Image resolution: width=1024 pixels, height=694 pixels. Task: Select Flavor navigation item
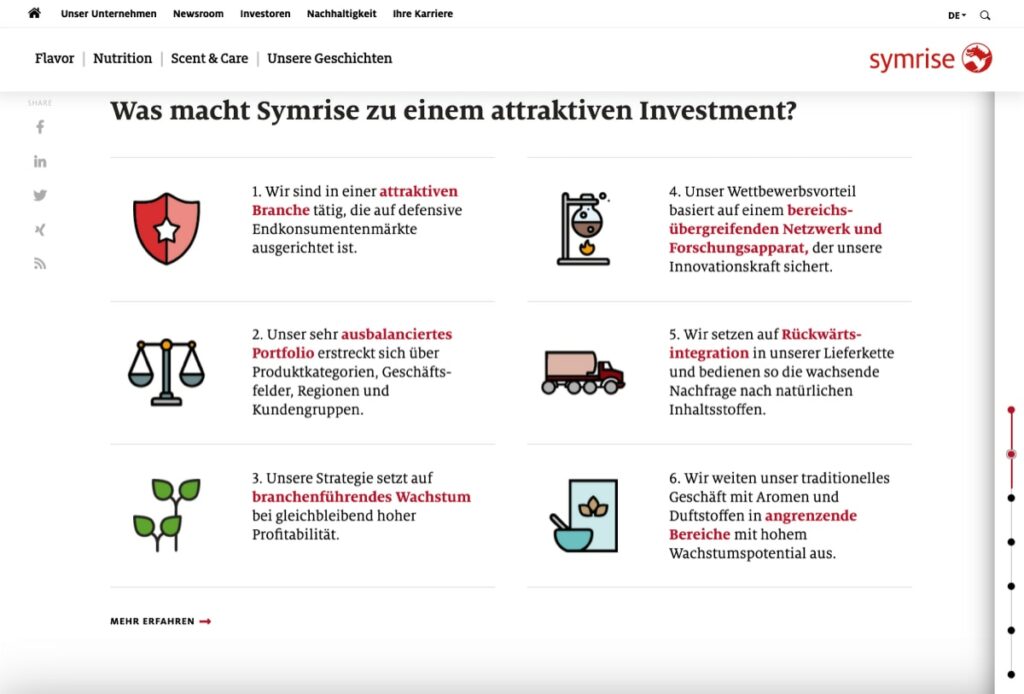[55, 59]
